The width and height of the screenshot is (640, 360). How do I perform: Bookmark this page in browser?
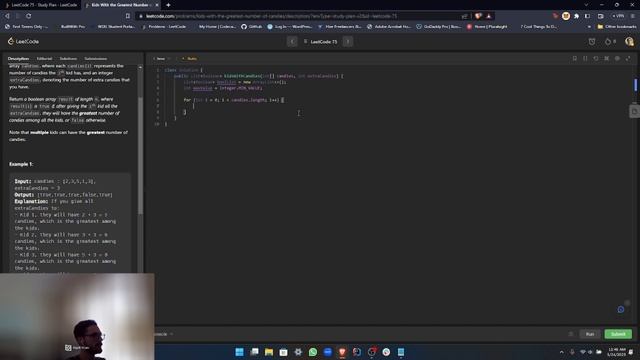128,16
